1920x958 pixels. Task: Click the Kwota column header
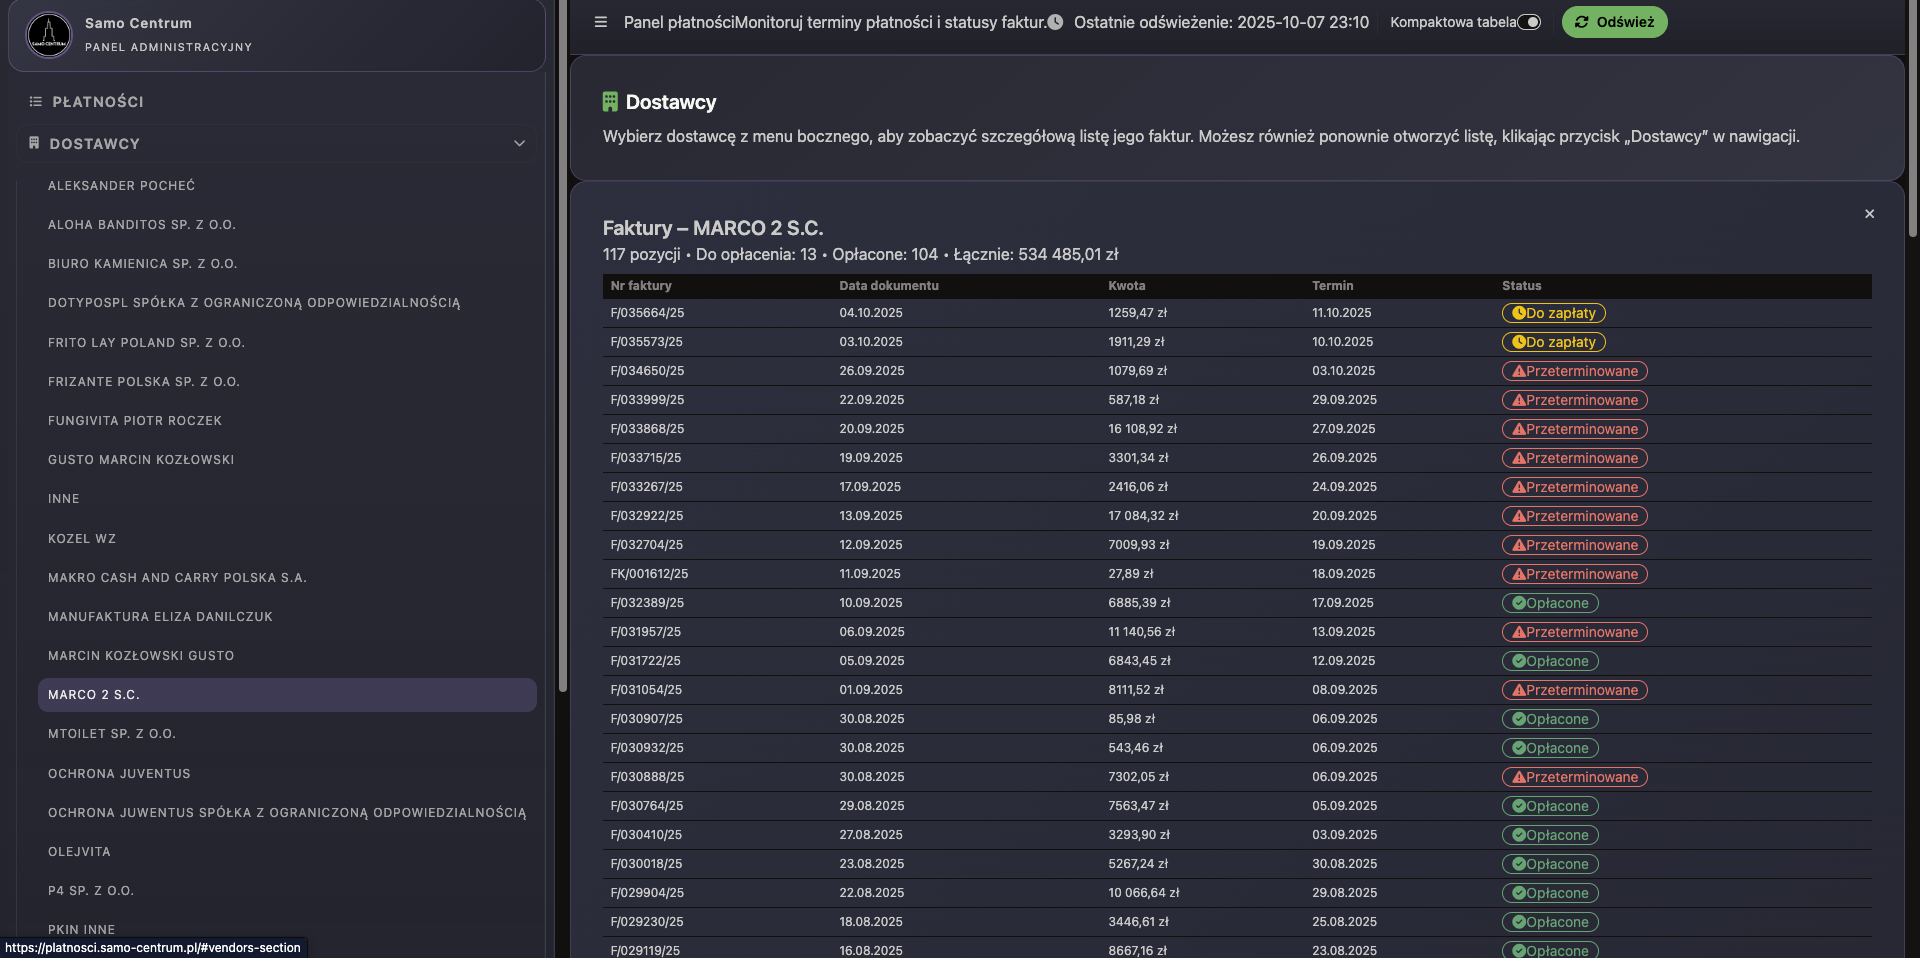[1126, 286]
